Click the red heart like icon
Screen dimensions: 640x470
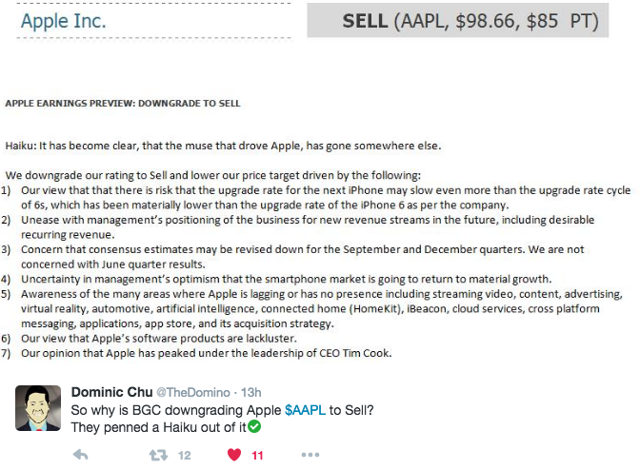point(234,454)
